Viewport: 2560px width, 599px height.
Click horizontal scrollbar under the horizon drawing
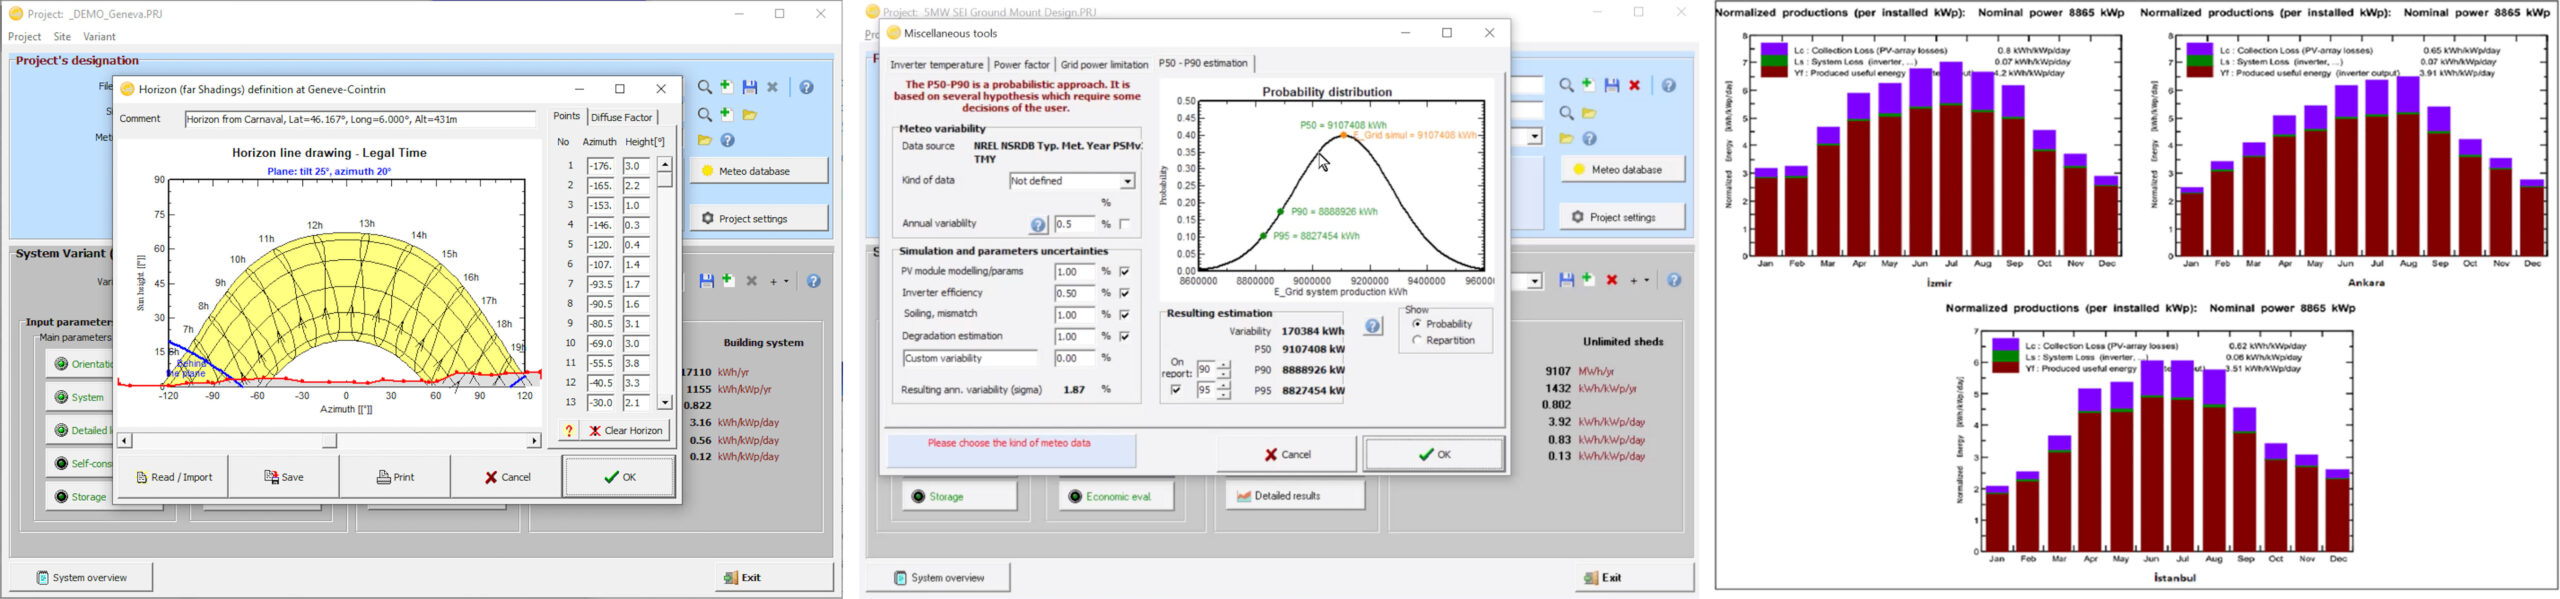(x=329, y=441)
